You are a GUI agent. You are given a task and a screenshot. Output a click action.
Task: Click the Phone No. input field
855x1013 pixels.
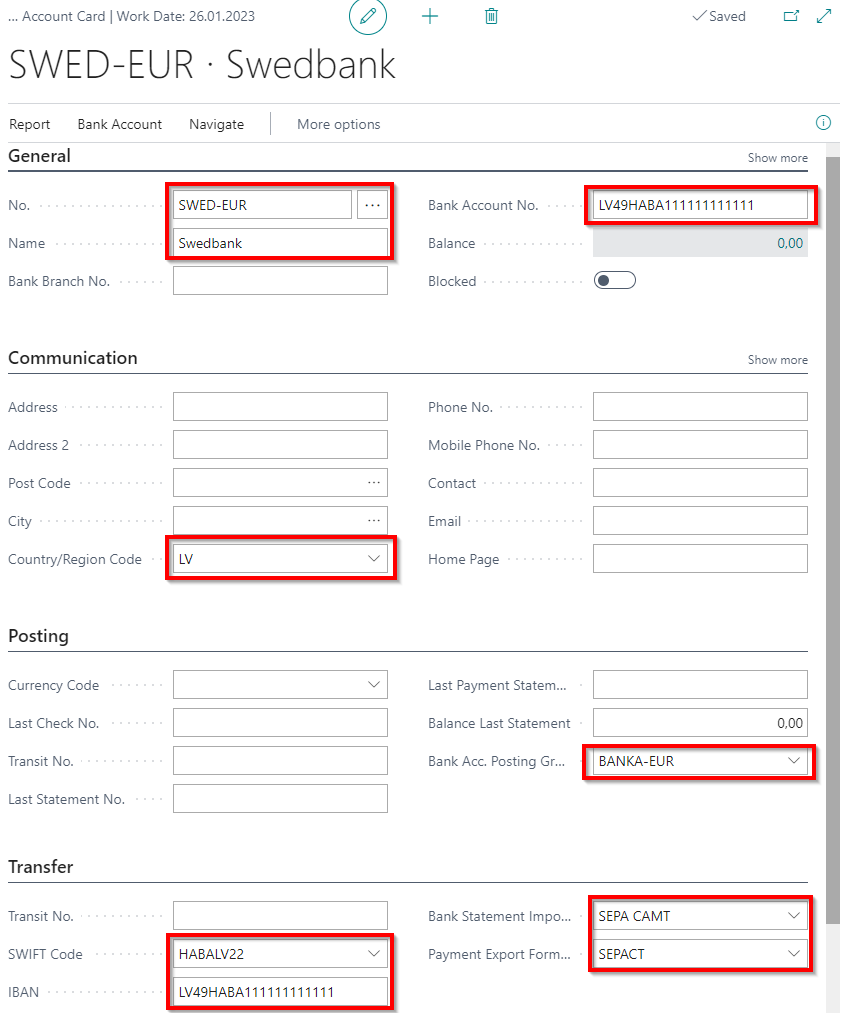tap(701, 406)
